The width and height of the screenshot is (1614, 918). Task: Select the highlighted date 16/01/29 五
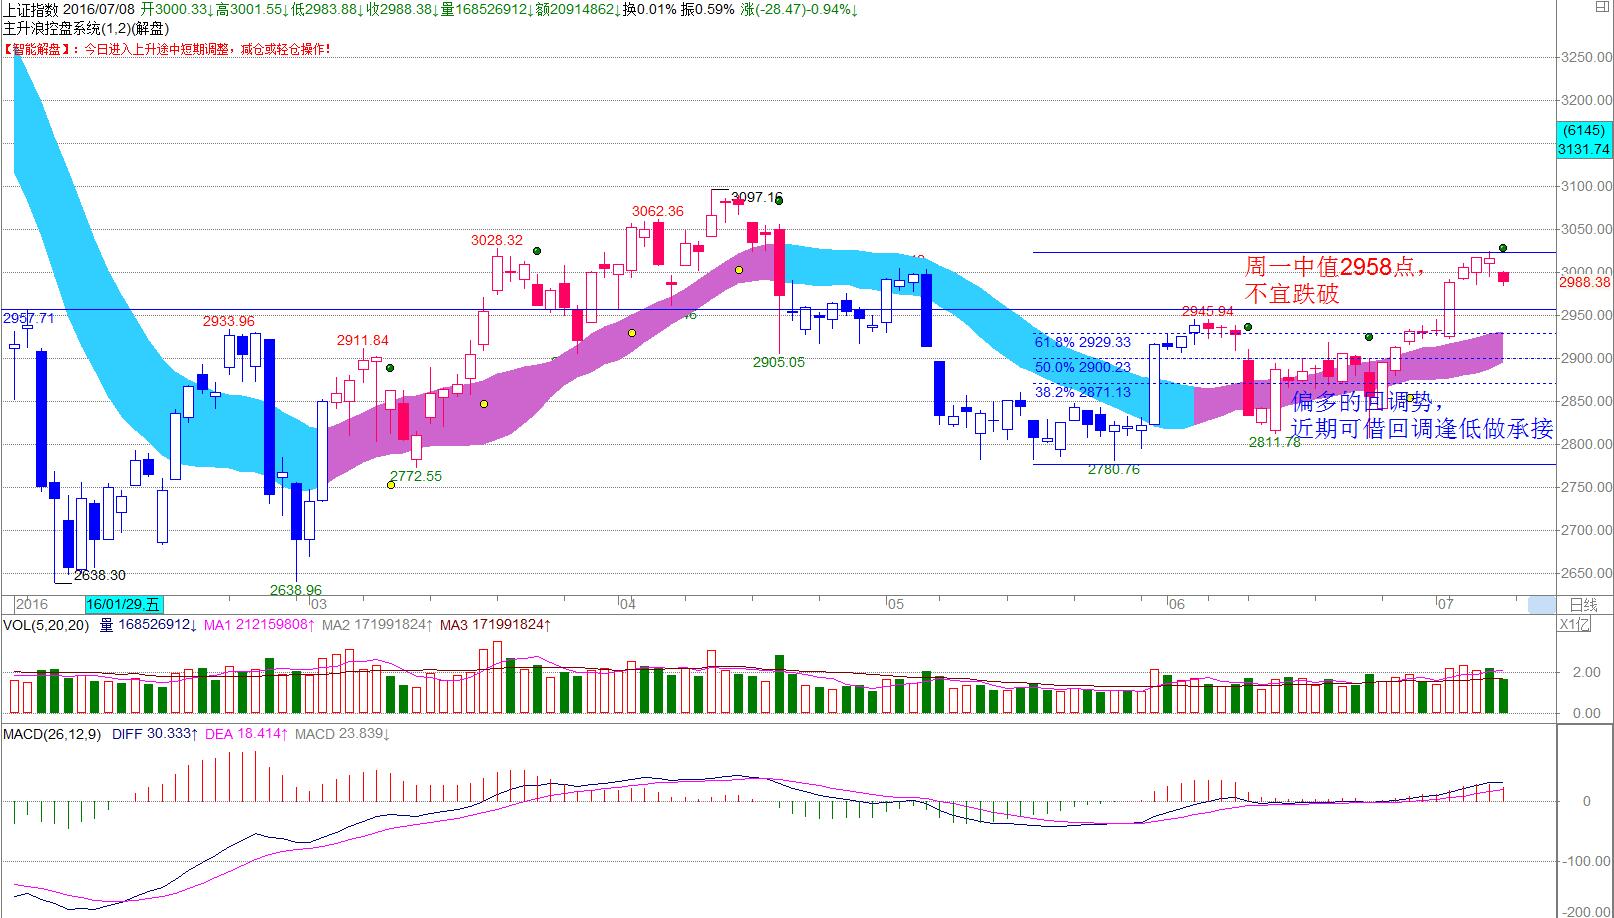point(123,604)
